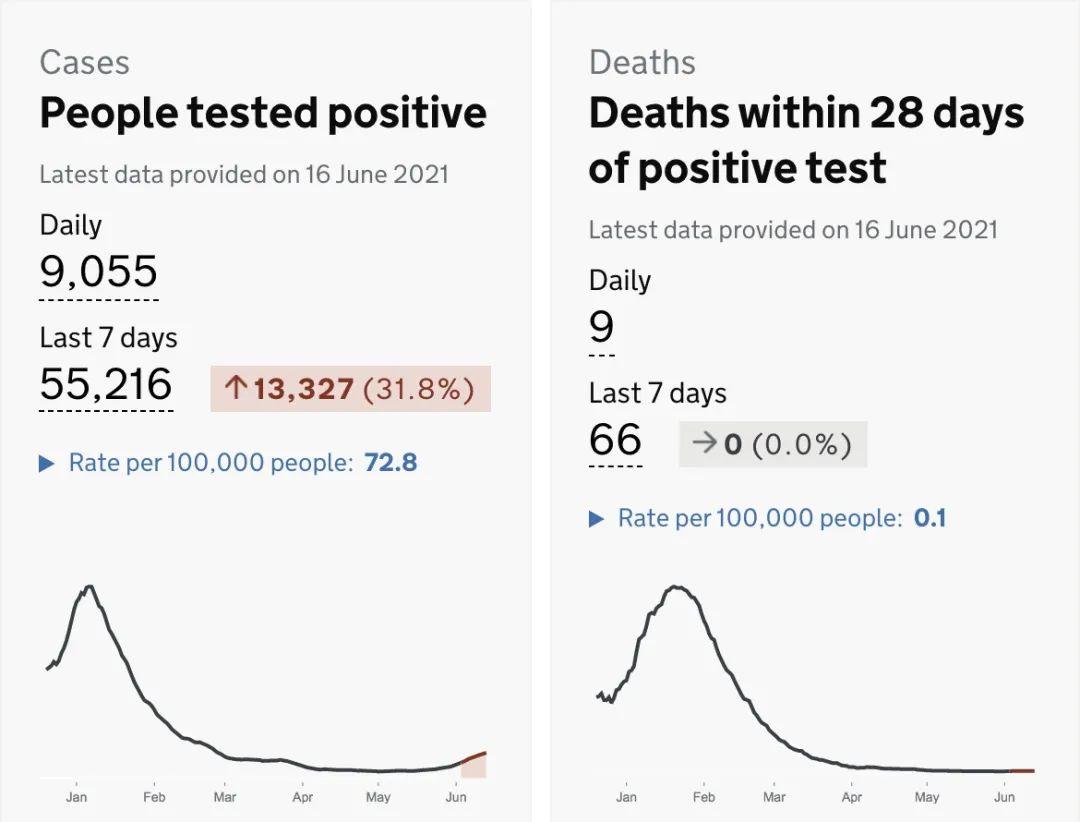This screenshot has width=1080, height=822.
Task: Open Deaths within 28 days of positive test heading
Action: 806,140
